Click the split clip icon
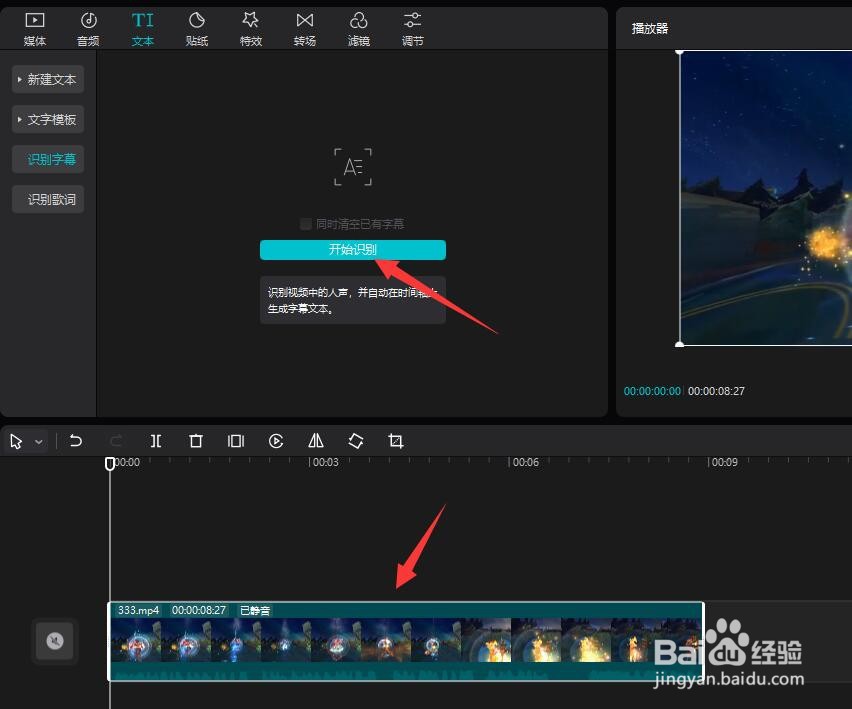852x709 pixels. 155,441
